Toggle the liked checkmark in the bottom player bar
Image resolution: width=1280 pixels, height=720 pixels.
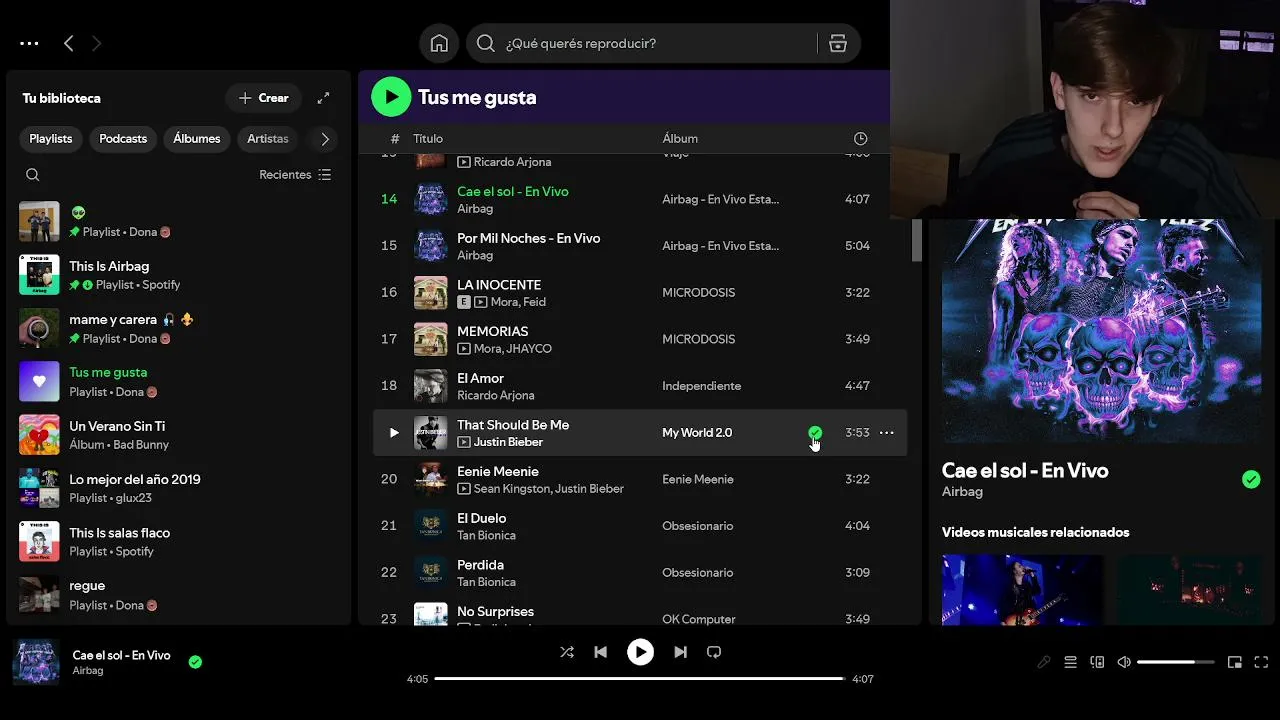(195, 662)
